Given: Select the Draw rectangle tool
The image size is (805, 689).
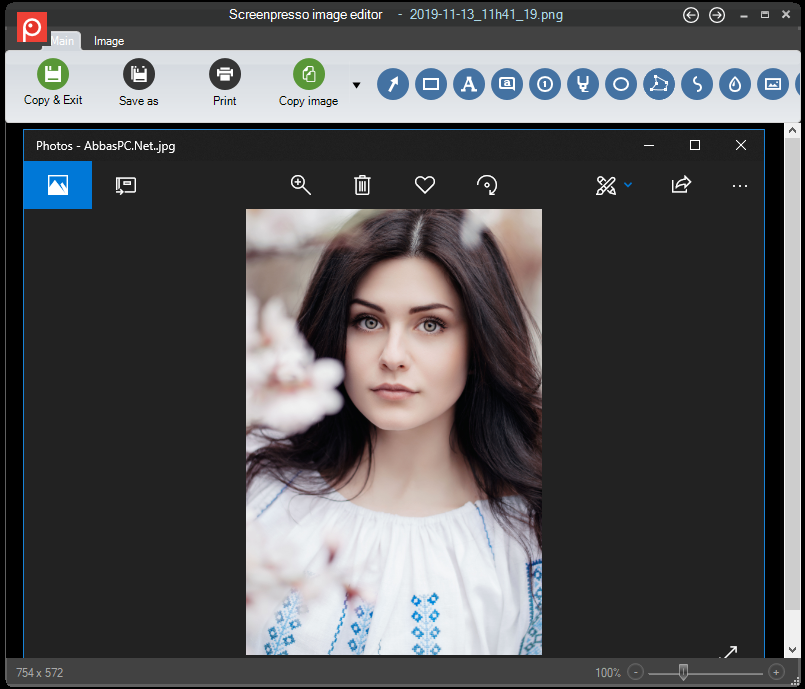Looking at the screenshot, I should coord(431,84).
